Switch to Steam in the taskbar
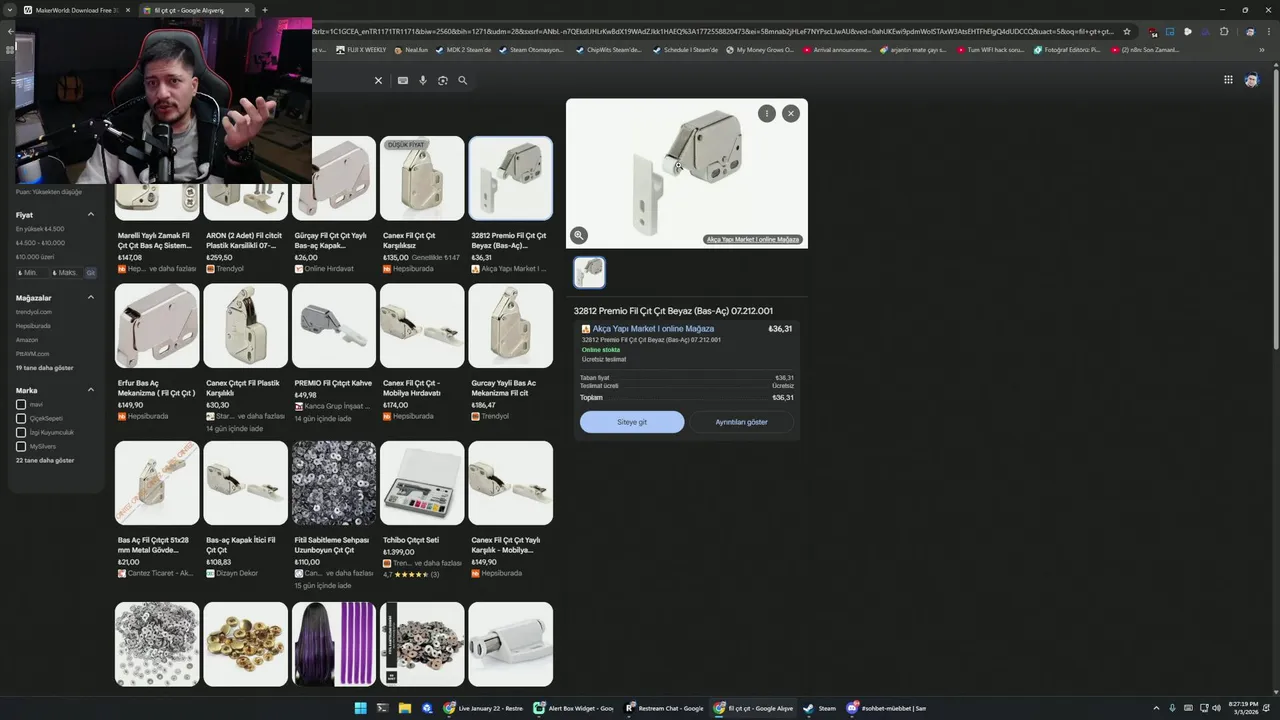This screenshot has width=1280, height=720. (x=820, y=708)
